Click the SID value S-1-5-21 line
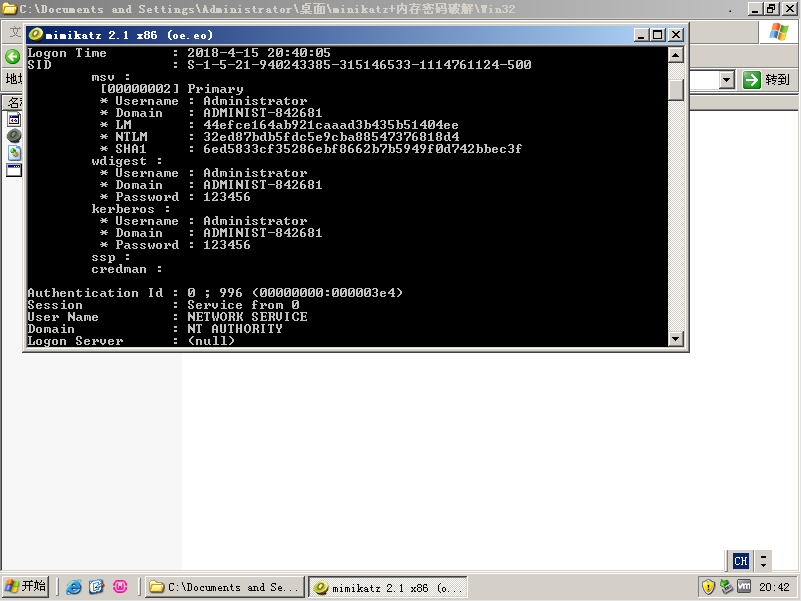Screen dimensions: 801x601 coord(279,65)
